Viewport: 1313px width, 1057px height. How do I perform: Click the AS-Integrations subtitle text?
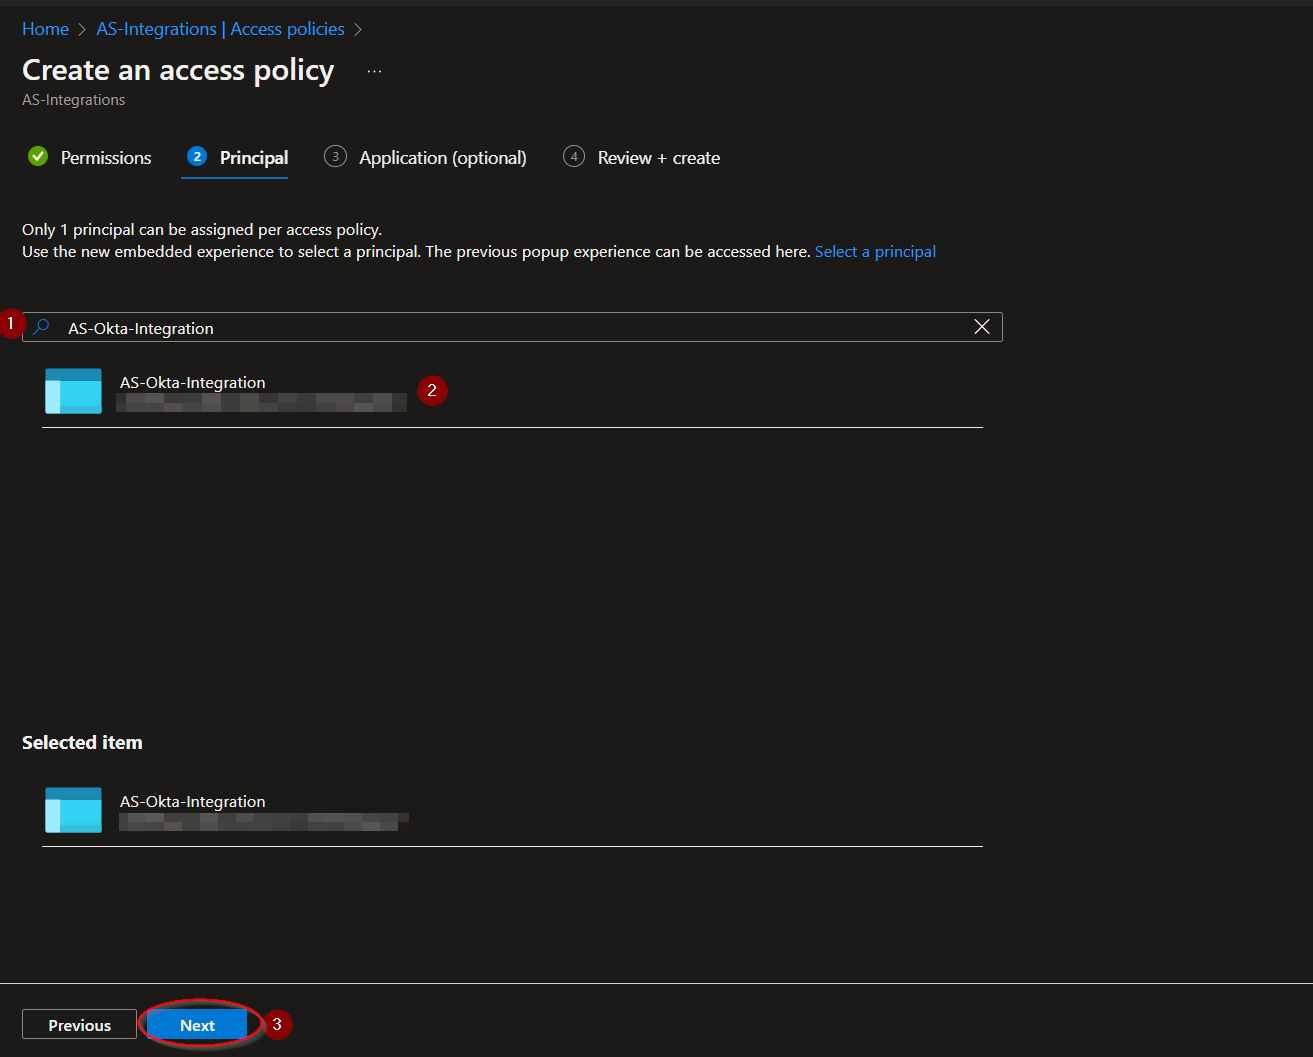pyautogui.click(x=74, y=100)
